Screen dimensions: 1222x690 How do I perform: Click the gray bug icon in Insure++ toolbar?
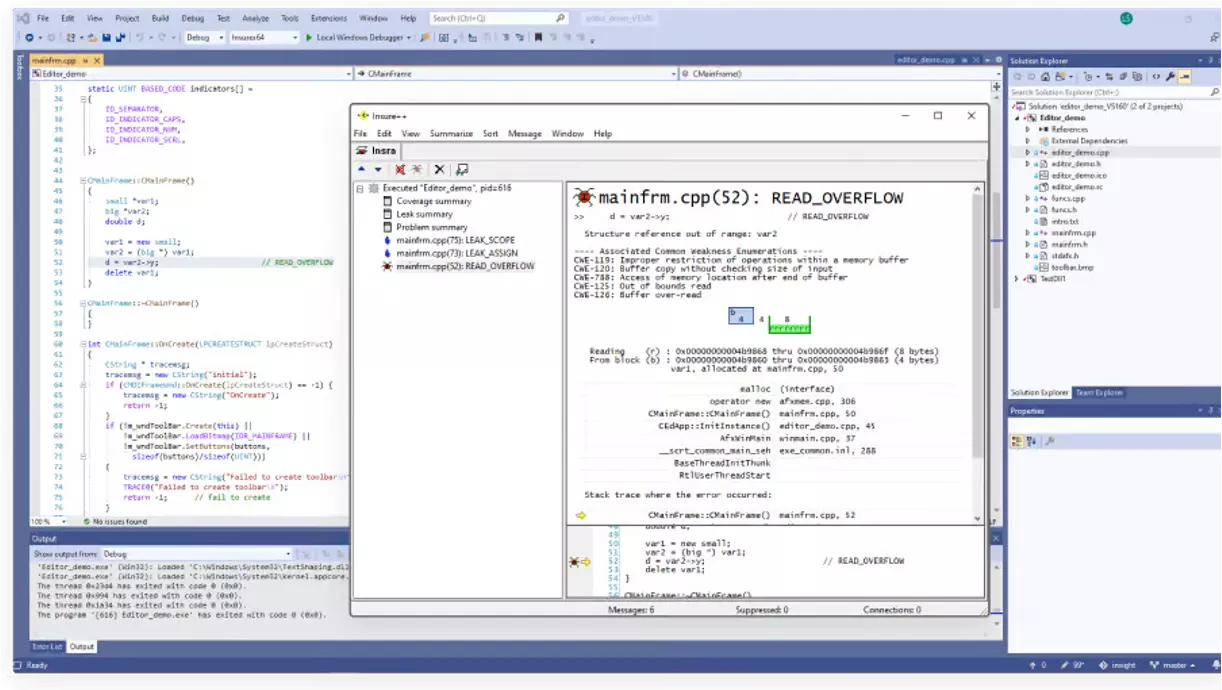click(416, 170)
